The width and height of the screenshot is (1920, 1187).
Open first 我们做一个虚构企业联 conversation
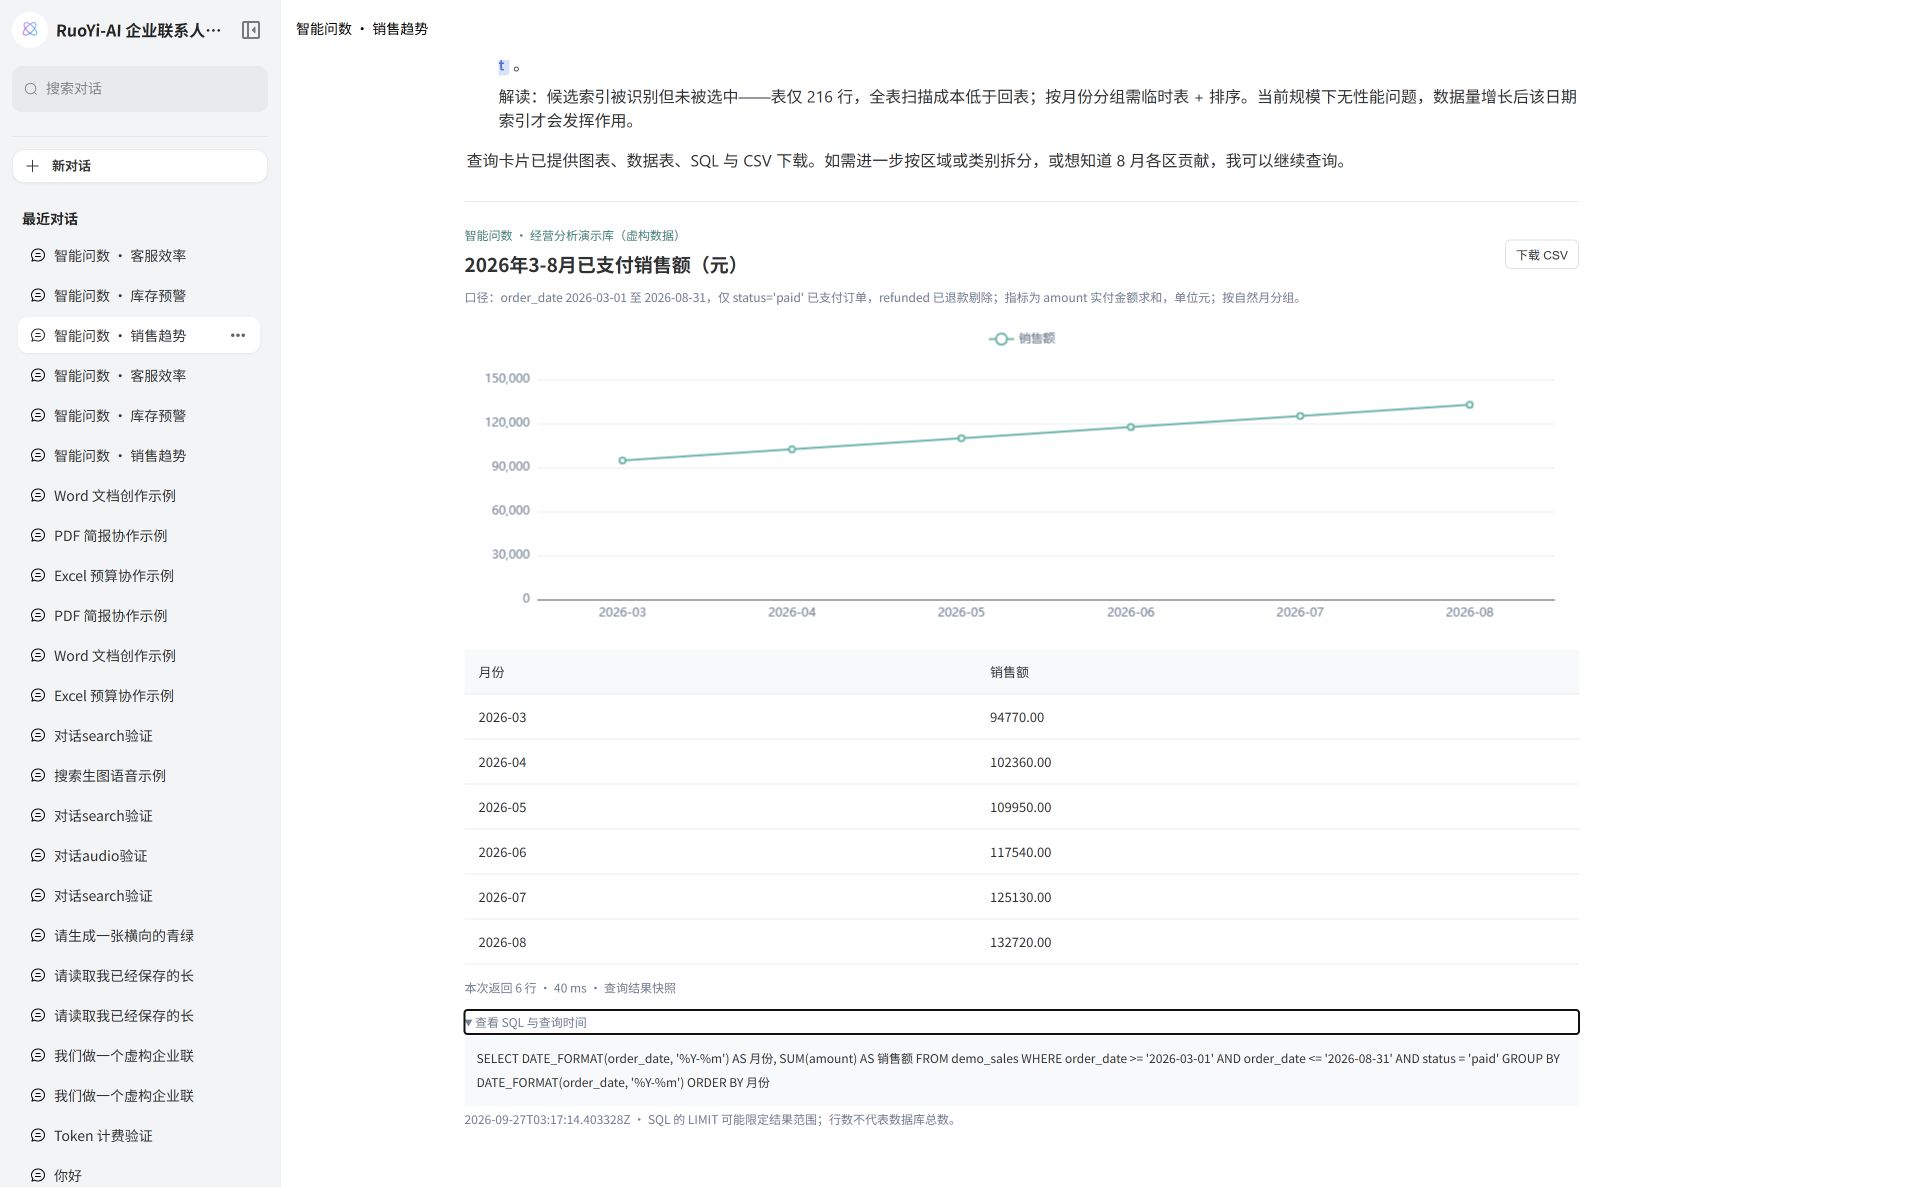[139, 1056]
